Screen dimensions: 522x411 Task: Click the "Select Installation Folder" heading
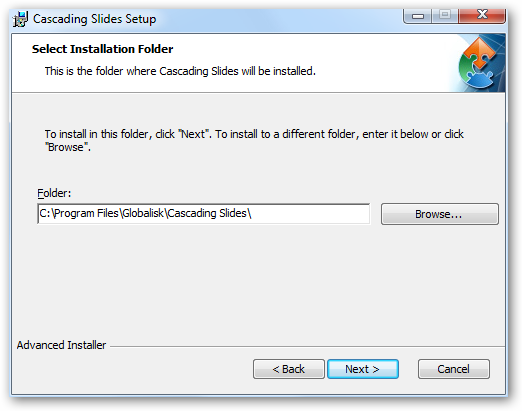102,49
